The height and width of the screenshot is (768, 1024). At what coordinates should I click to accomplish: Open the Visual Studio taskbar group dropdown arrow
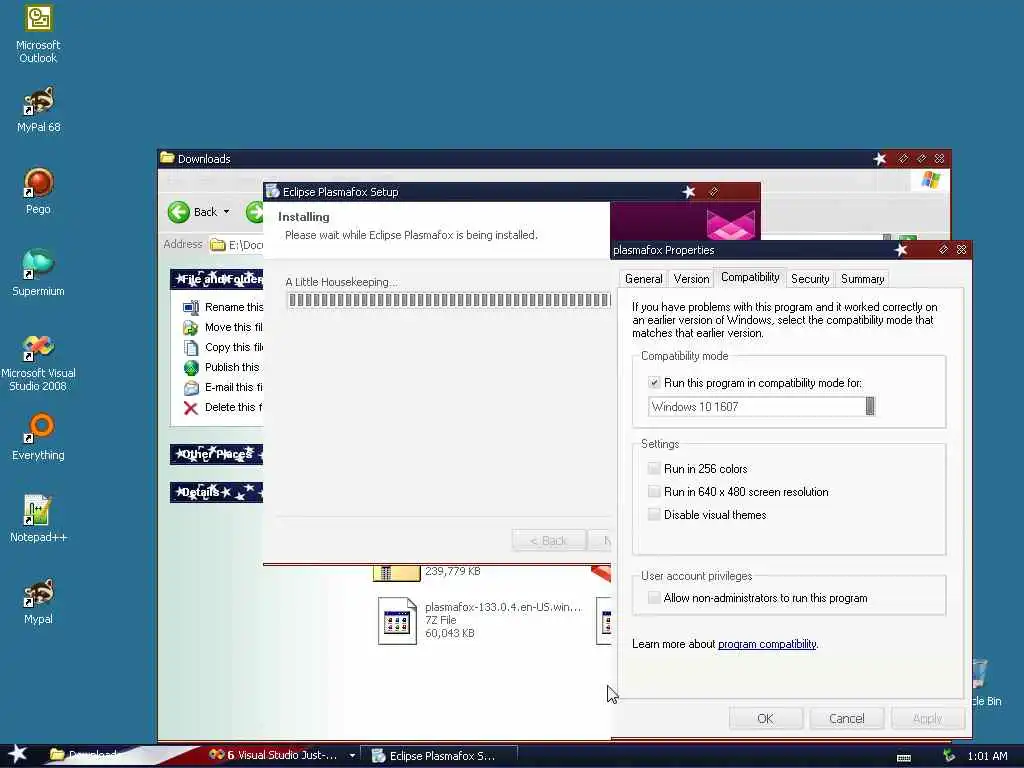point(352,756)
